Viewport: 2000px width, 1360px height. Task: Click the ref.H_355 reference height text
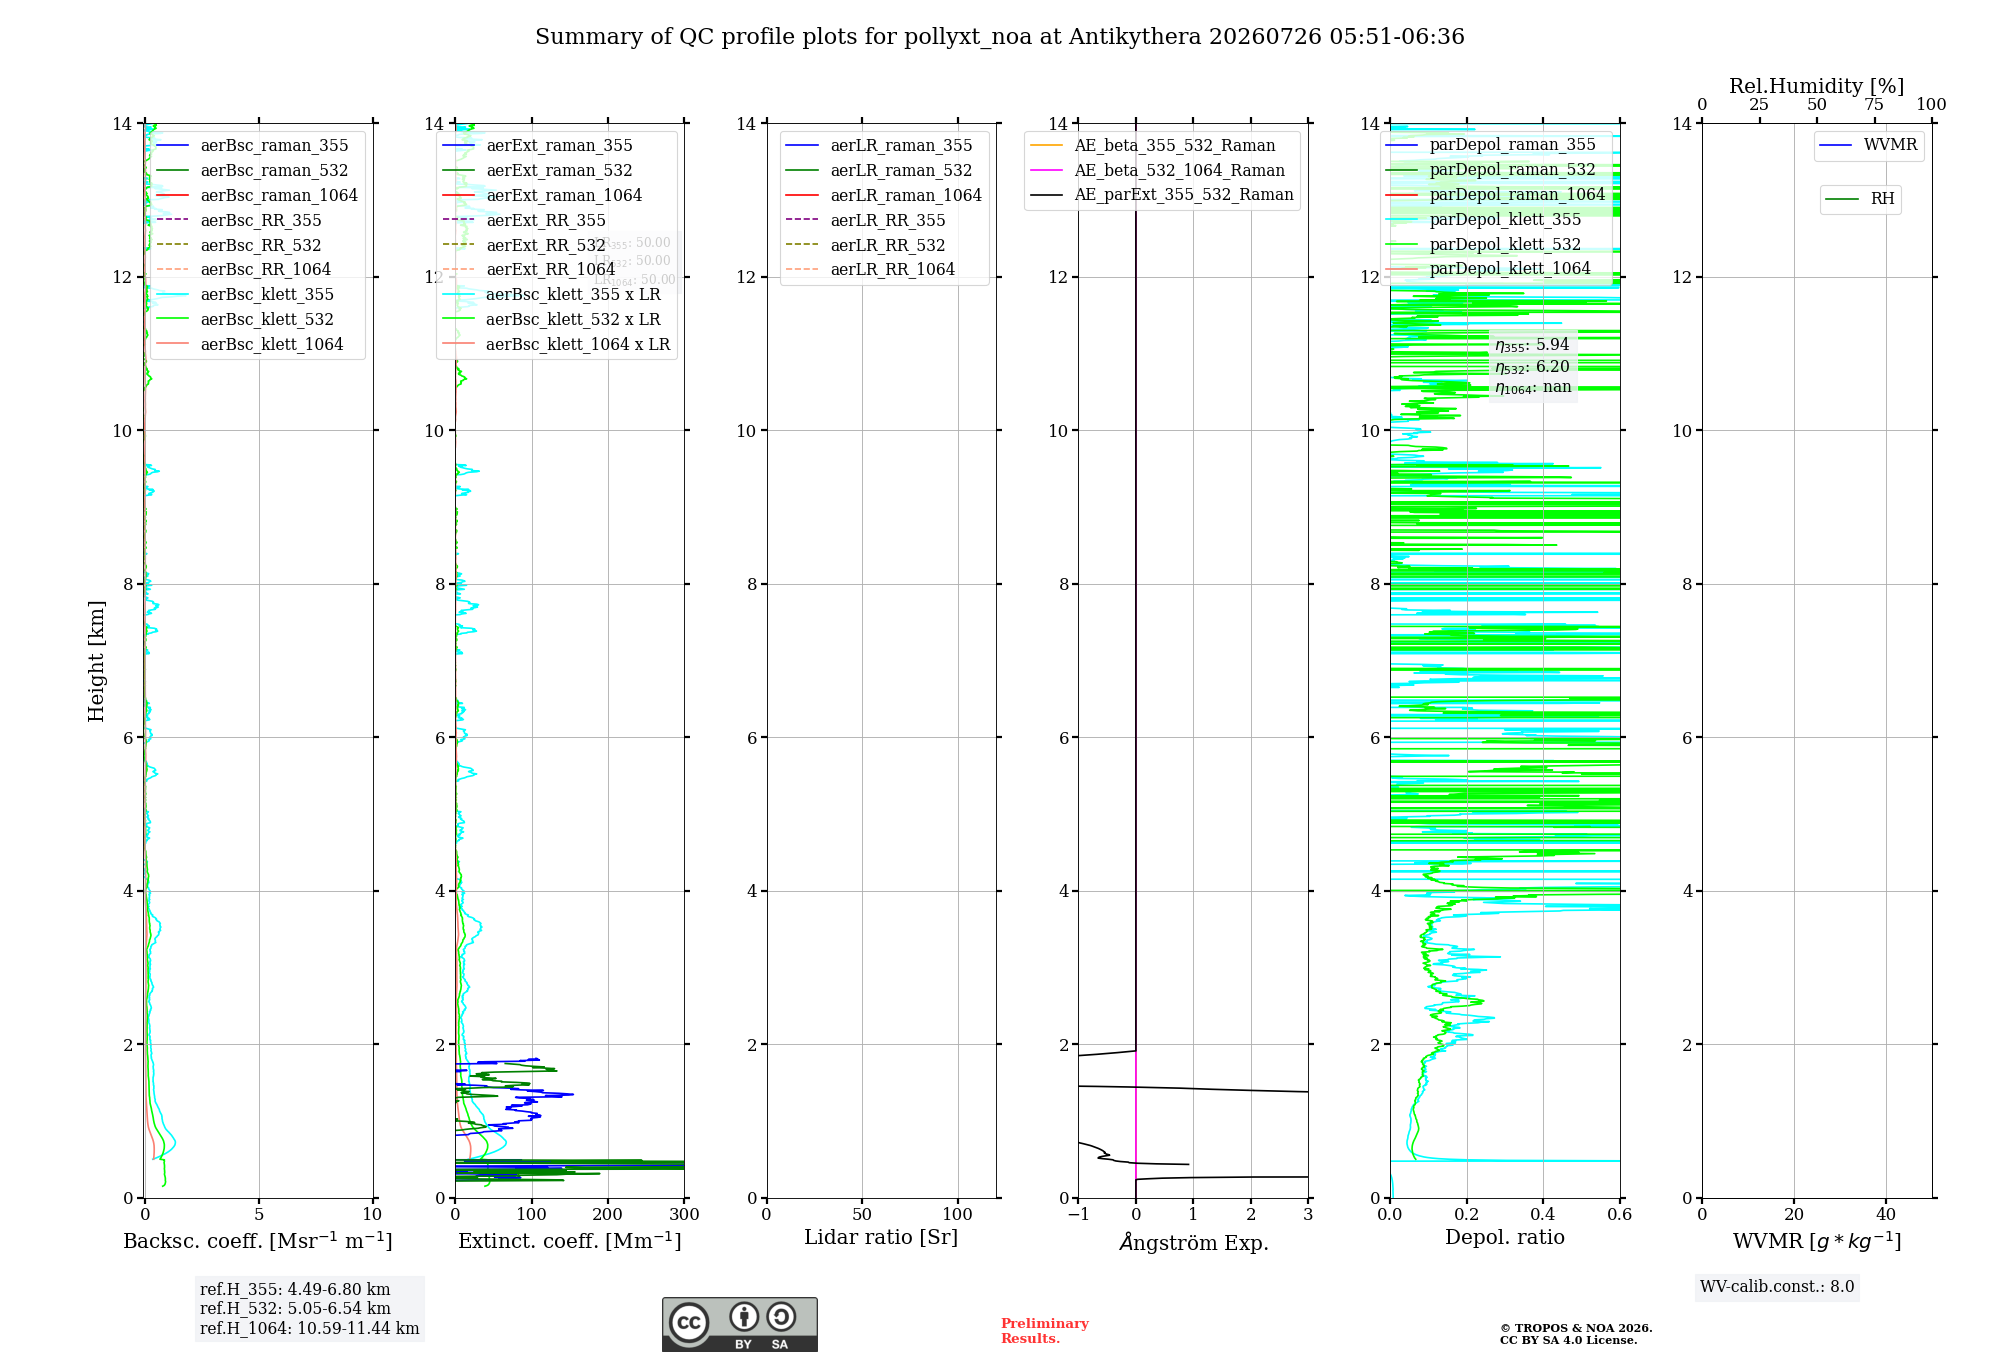(x=295, y=1290)
